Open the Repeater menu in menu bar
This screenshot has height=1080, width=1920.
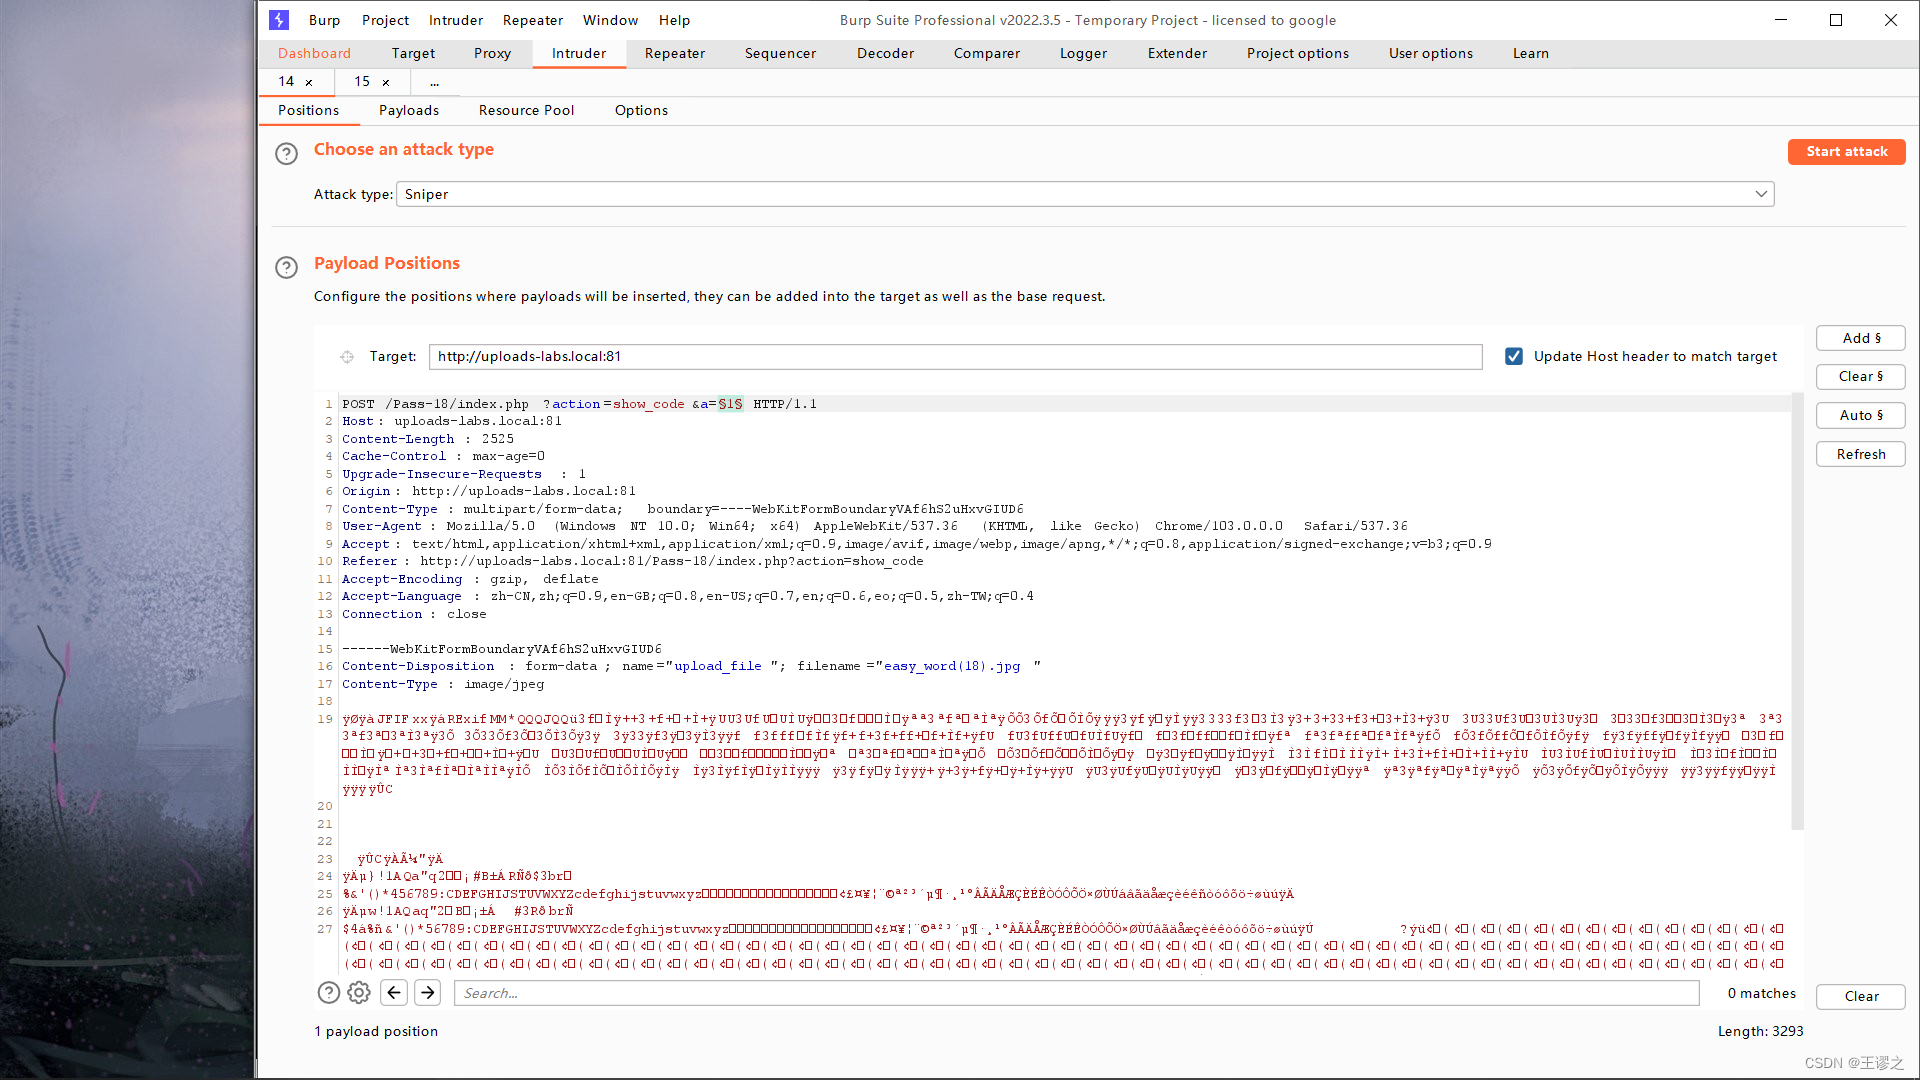pyautogui.click(x=533, y=20)
